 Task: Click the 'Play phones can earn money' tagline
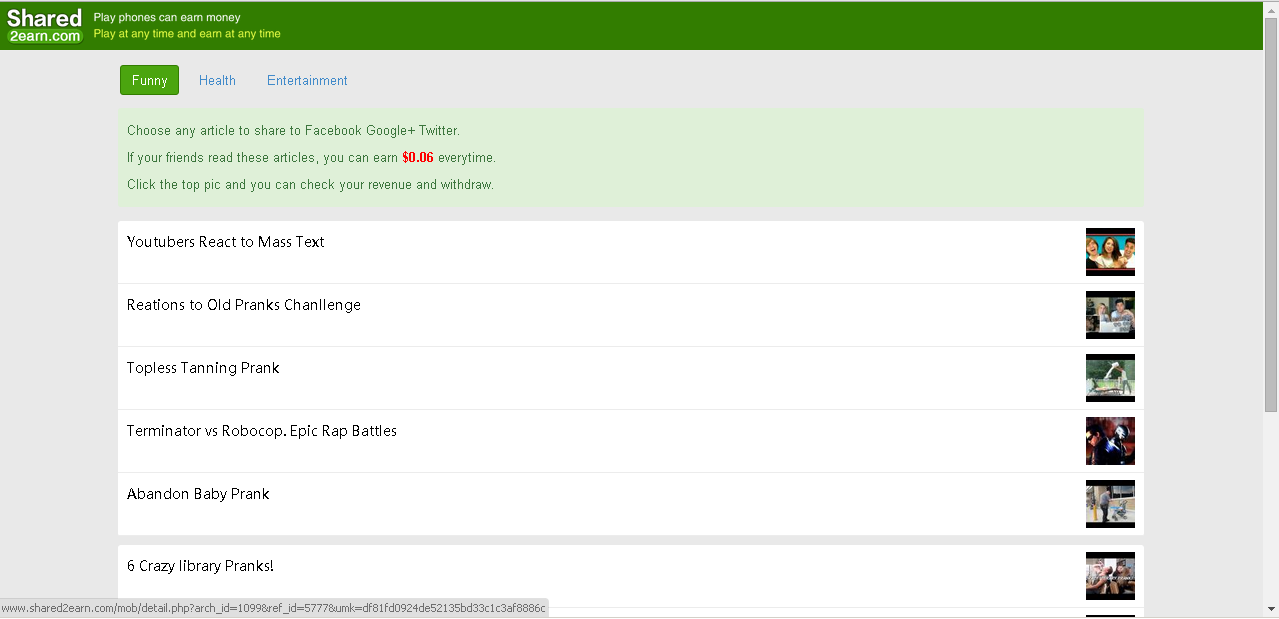167,17
